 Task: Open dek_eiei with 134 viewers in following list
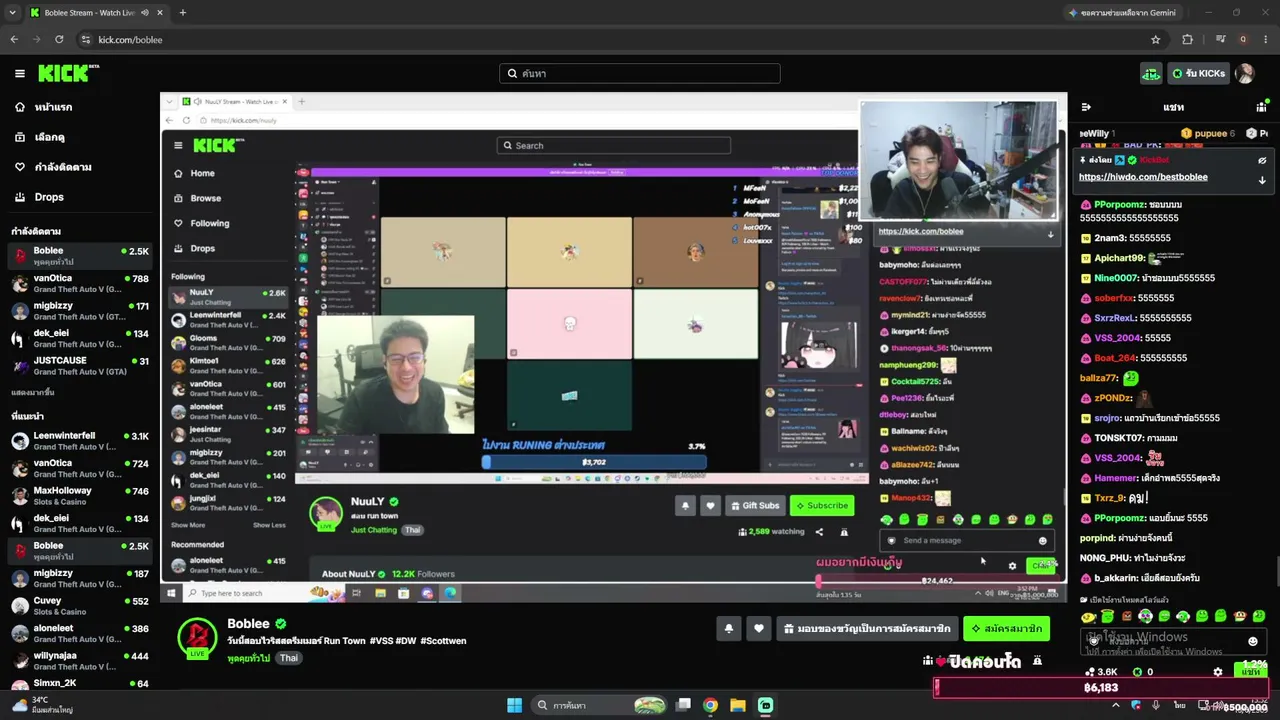80,339
